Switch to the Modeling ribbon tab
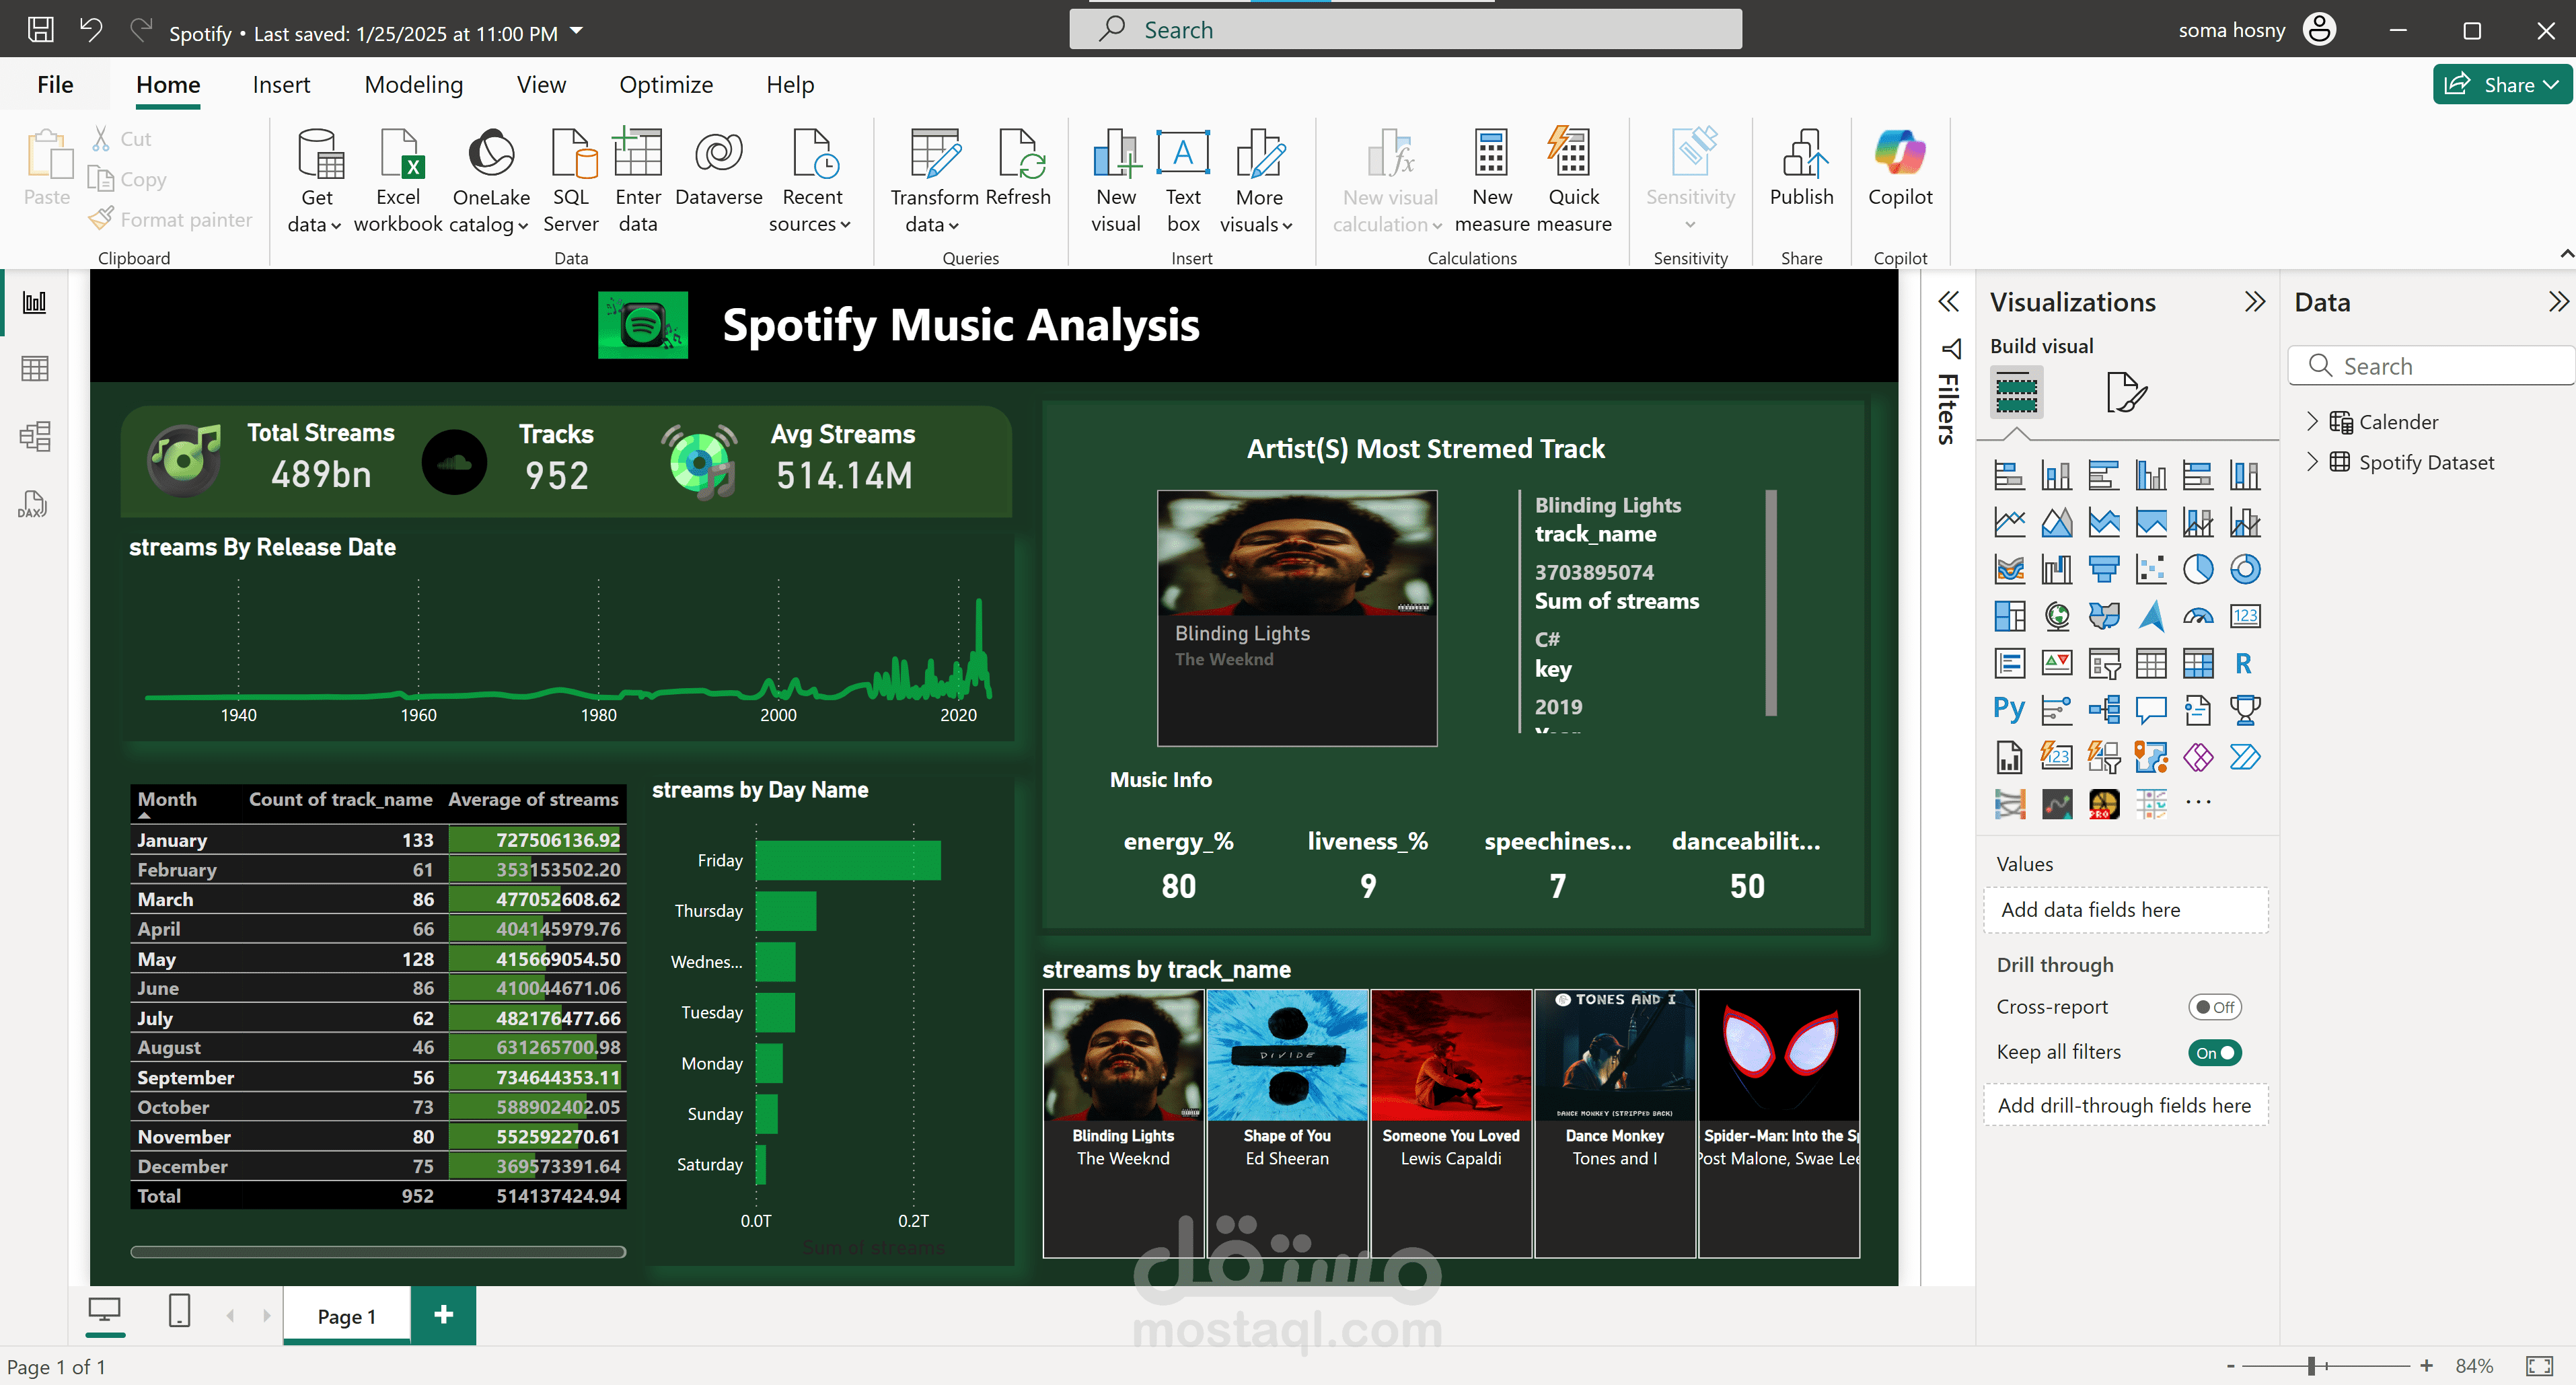This screenshot has height=1385, width=2576. click(x=414, y=85)
